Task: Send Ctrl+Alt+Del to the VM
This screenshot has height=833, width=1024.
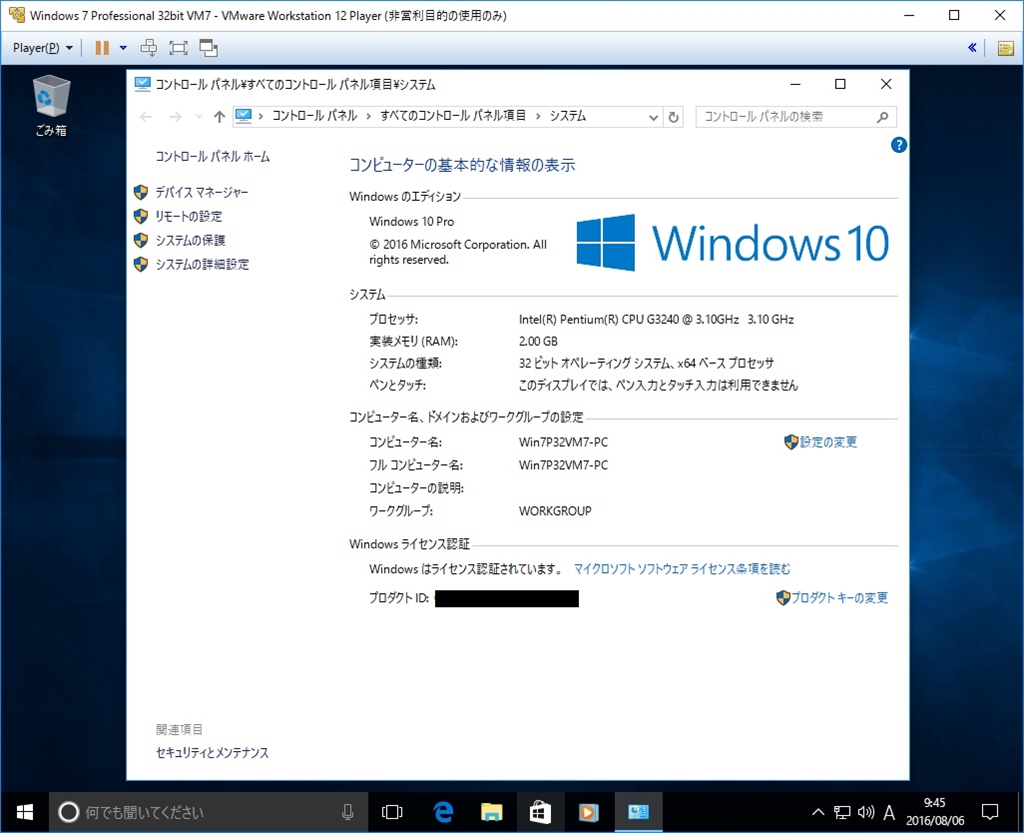Action: [149, 48]
